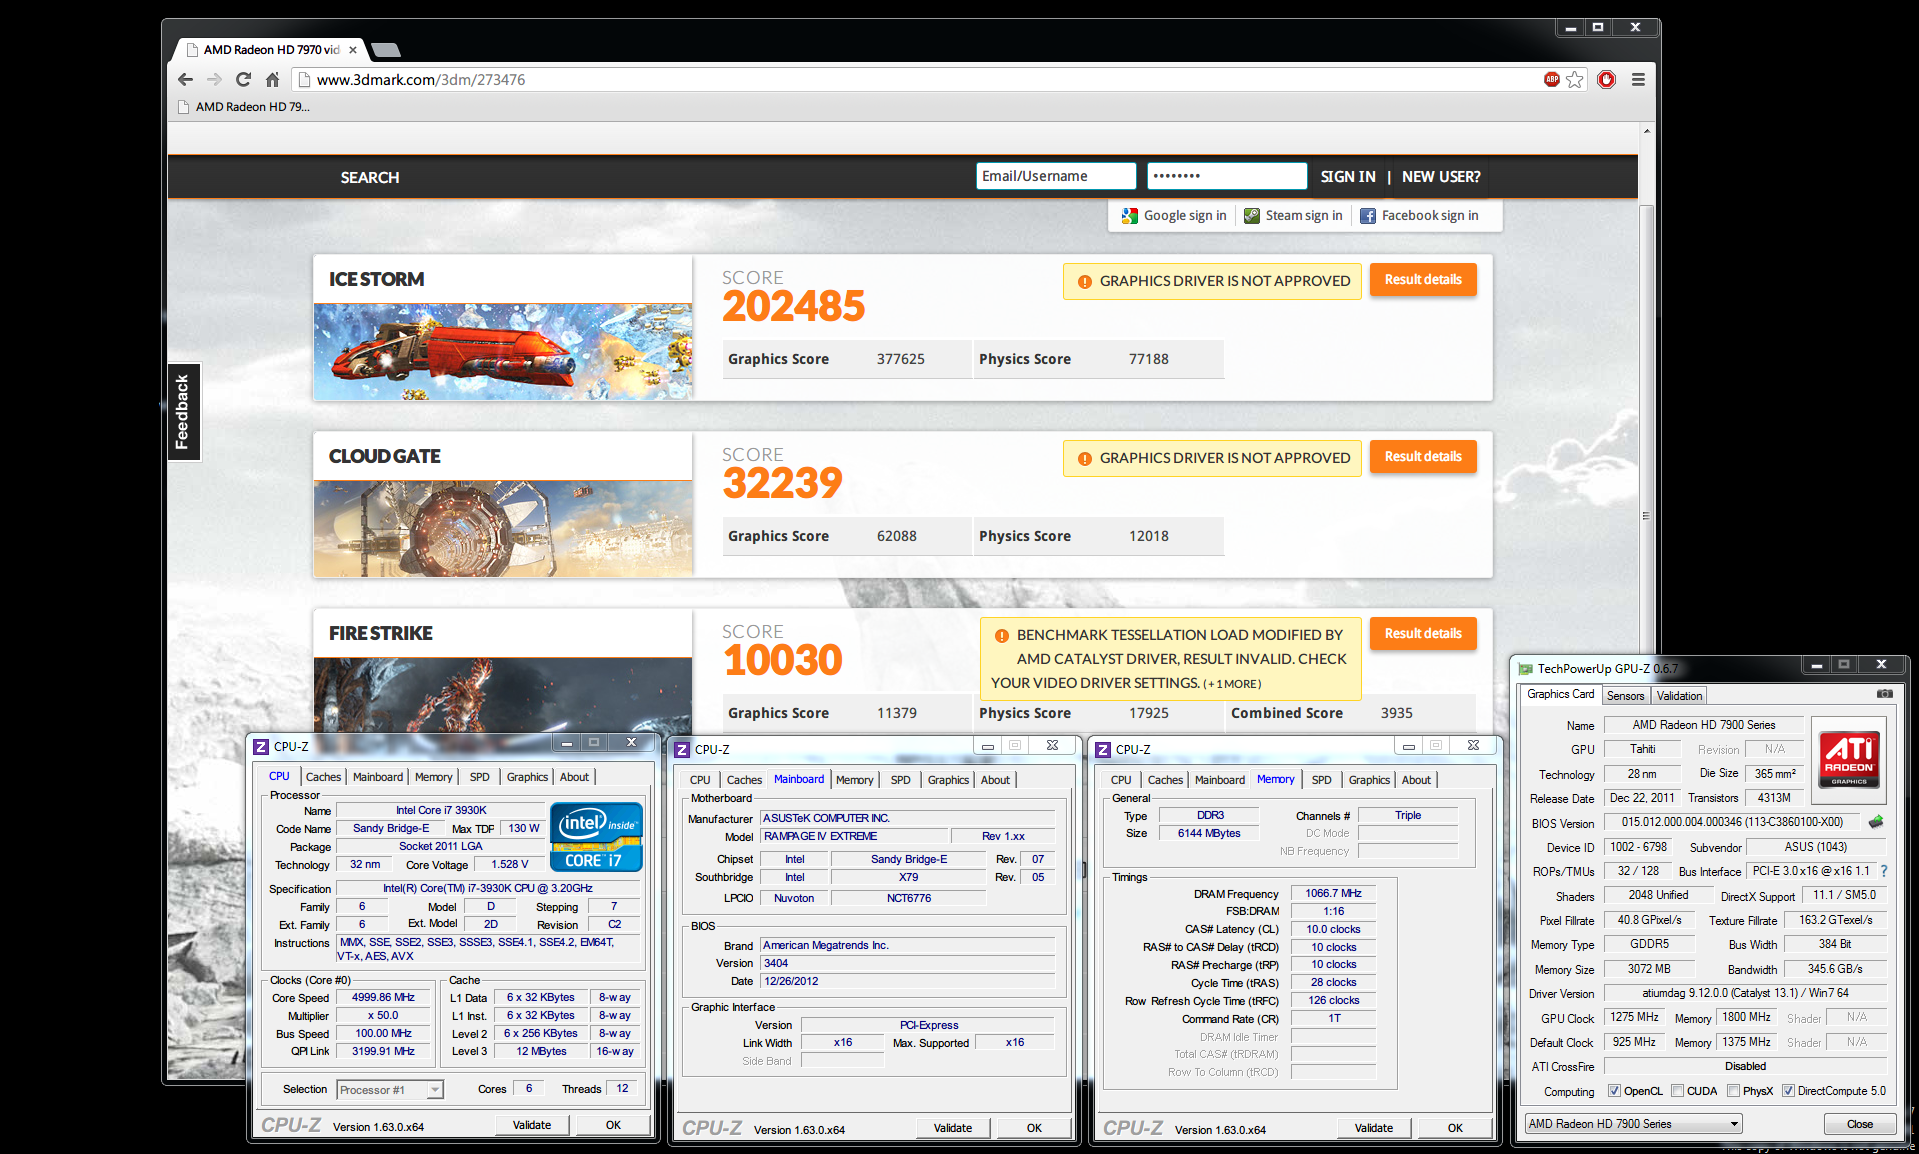1919x1154 pixels.
Task: Close the AMD Radeon HD 7970 tab
Action: coord(353,49)
